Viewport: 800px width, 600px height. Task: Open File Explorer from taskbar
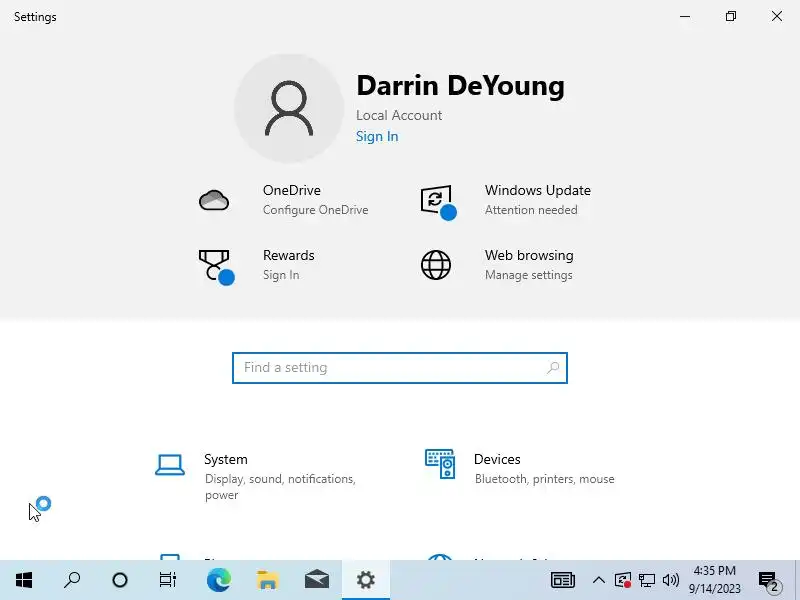tap(267, 580)
